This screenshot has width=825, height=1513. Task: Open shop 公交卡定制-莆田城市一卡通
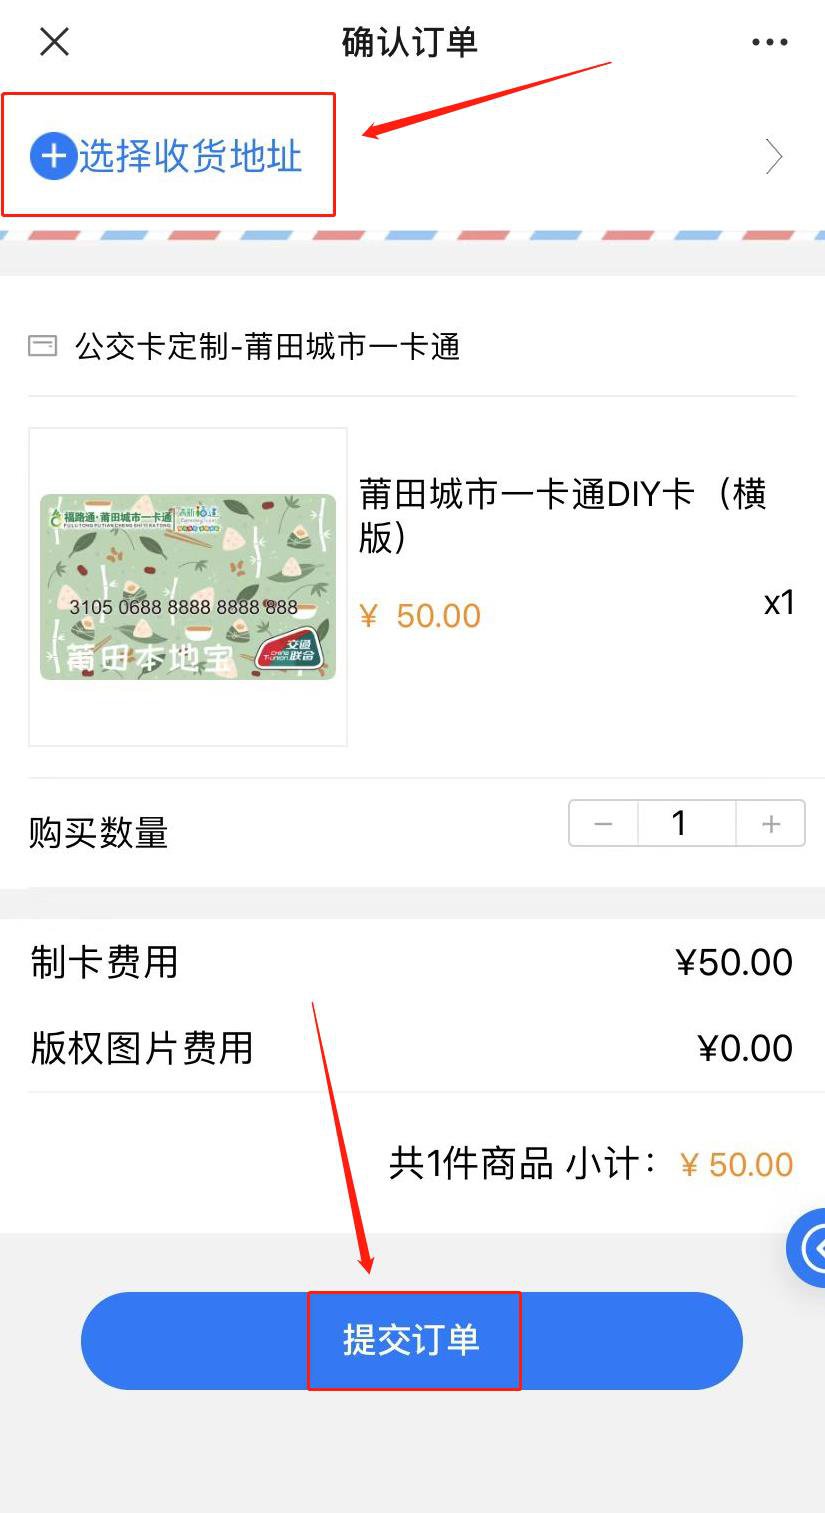coord(267,347)
